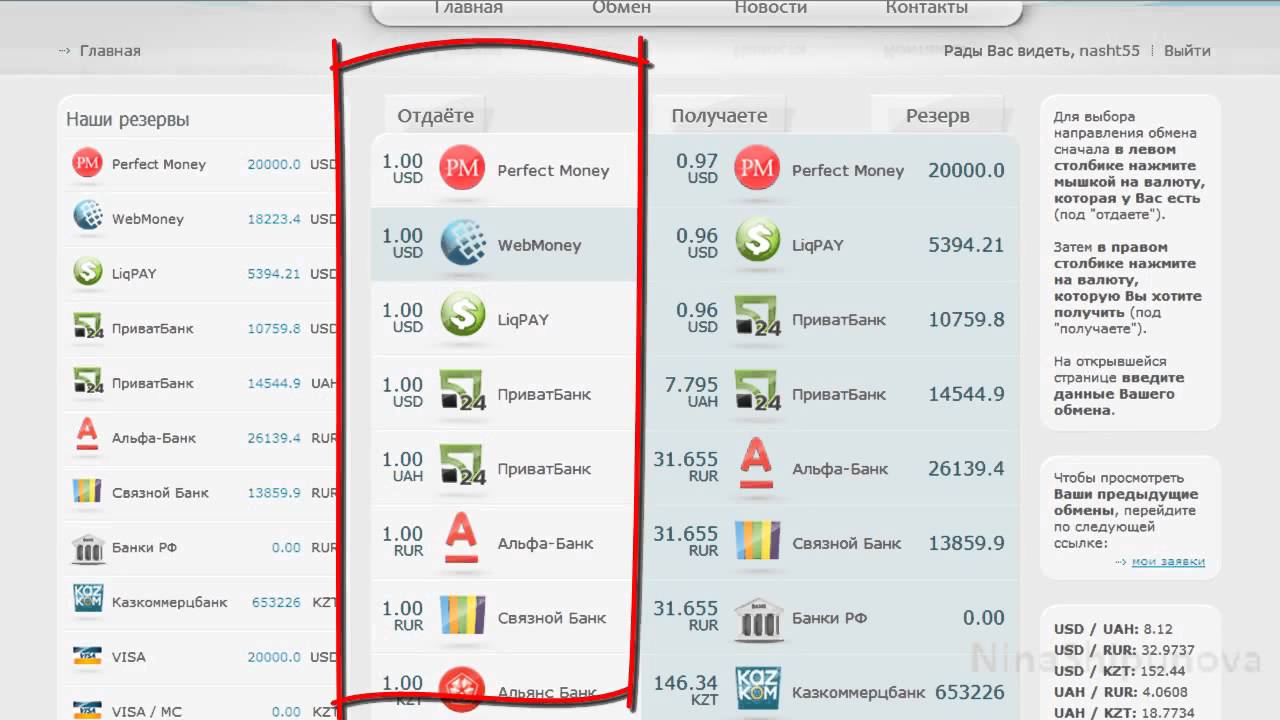The width and height of the screenshot is (1280, 720).
Task: Select the Резерв column tab
Action: tap(937, 115)
